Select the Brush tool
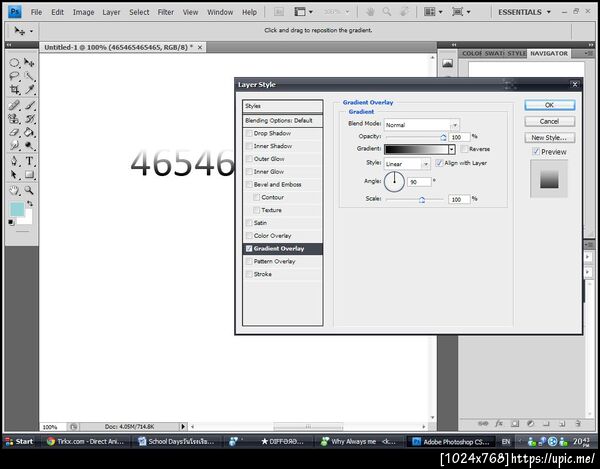The width and height of the screenshot is (600, 469). [29, 105]
